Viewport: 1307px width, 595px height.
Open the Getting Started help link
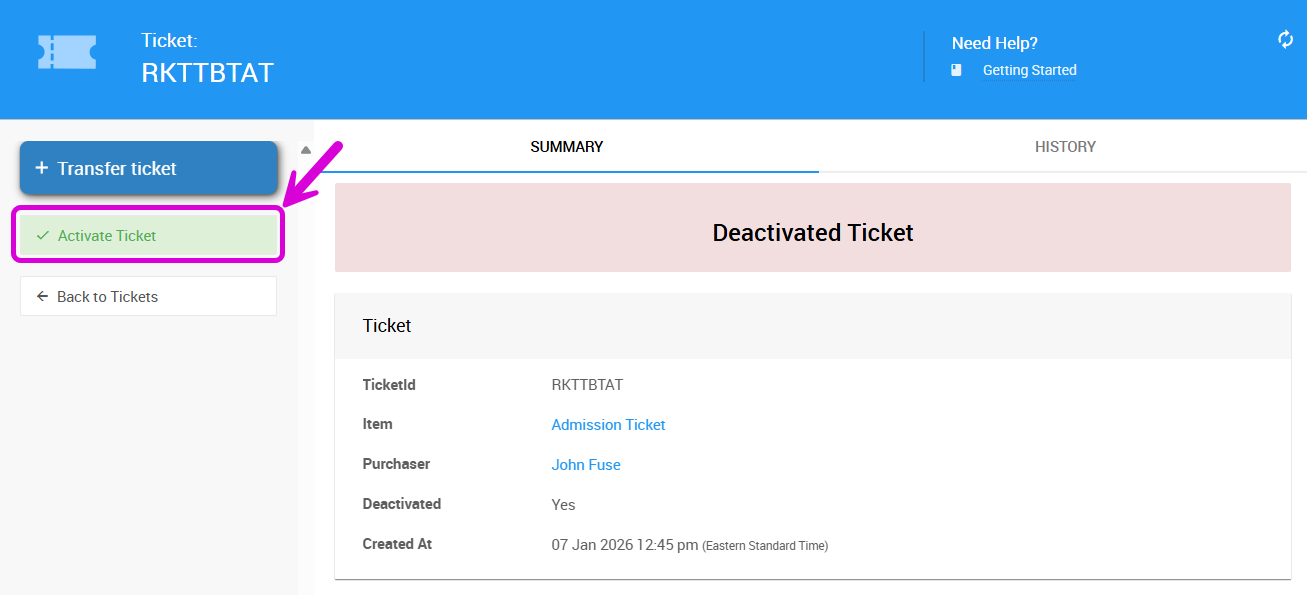click(x=1029, y=70)
